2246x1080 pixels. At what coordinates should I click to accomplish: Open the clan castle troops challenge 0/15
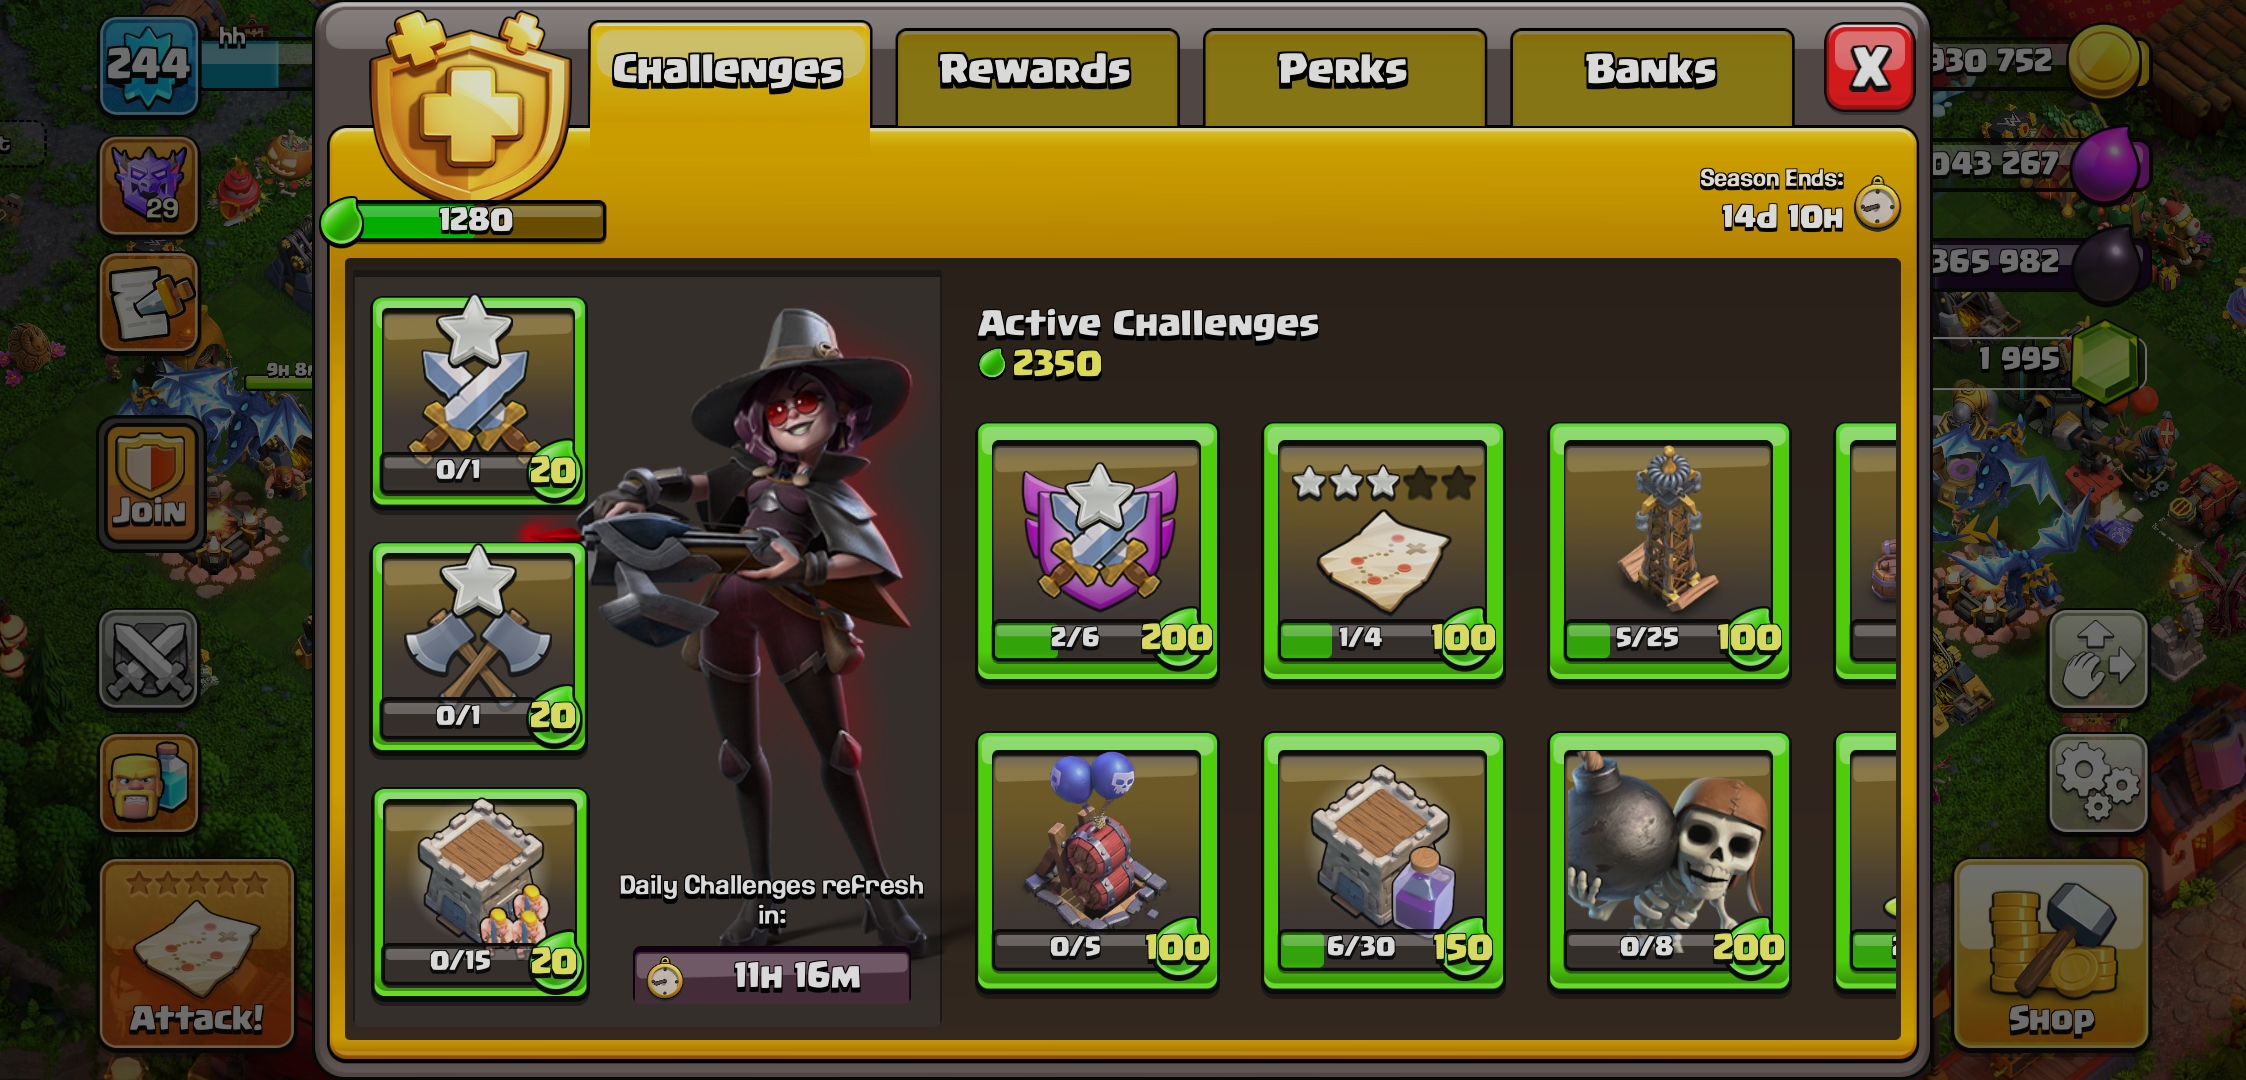(x=480, y=893)
